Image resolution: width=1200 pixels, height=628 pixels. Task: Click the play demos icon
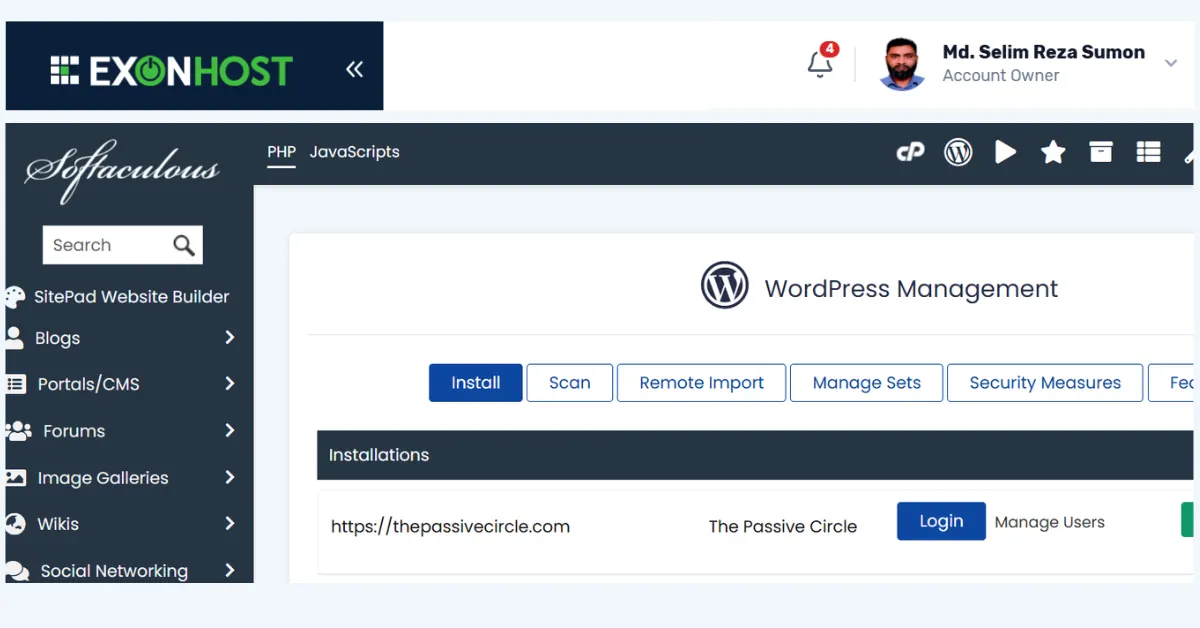coord(1006,152)
